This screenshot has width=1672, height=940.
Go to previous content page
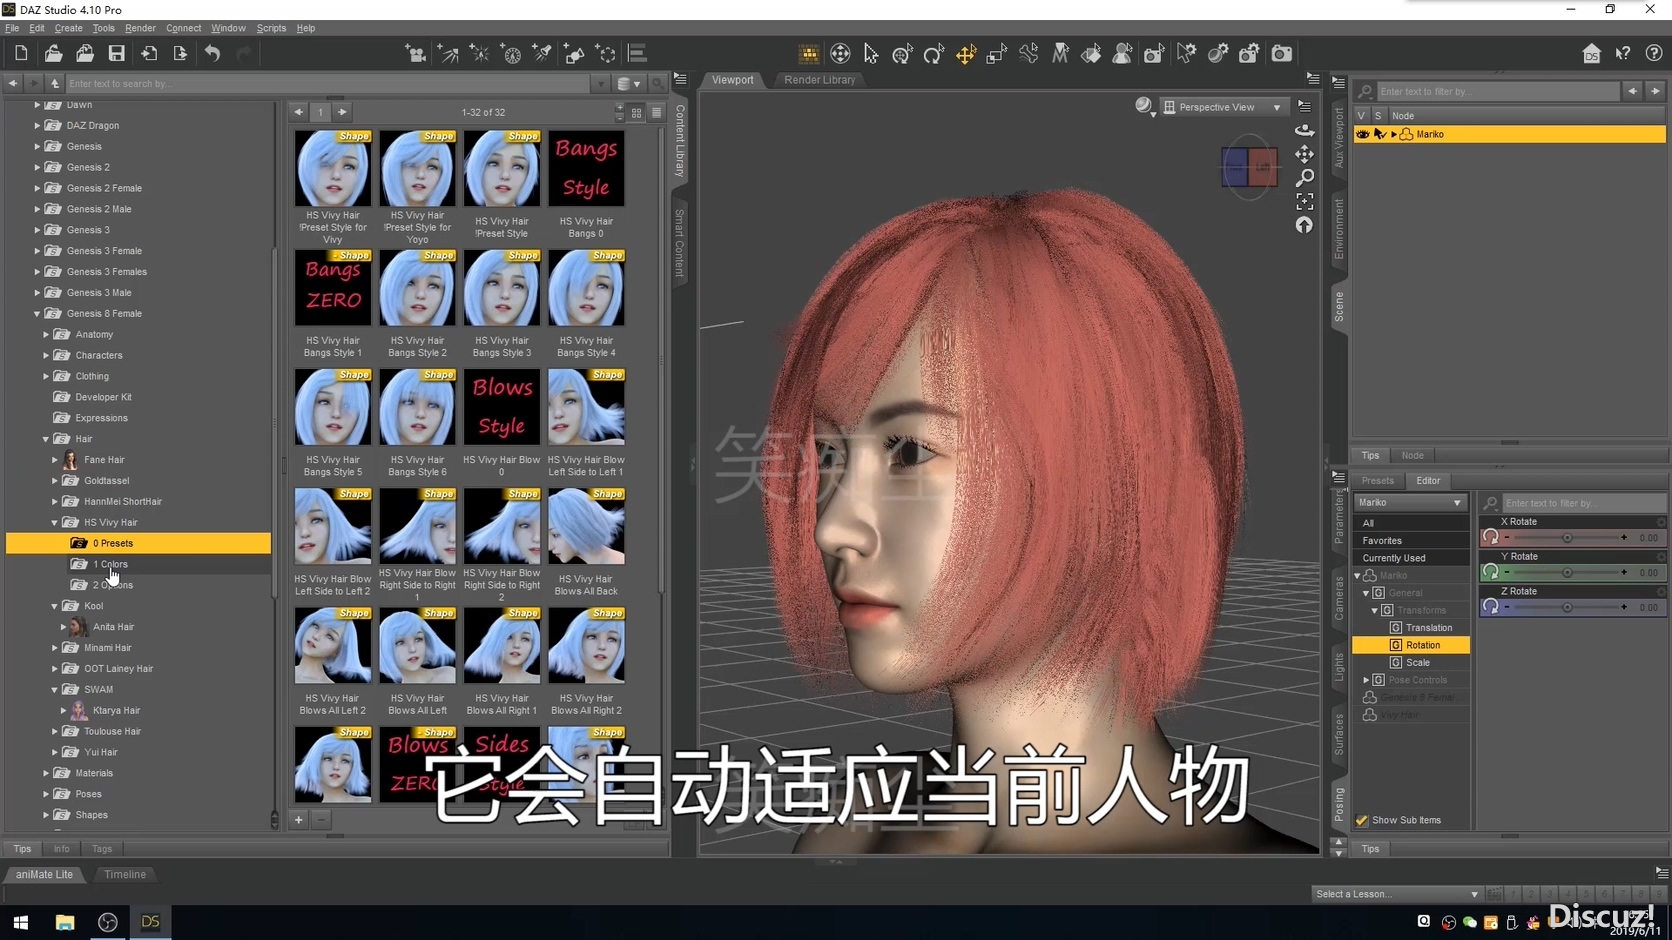[x=298, y=112]
